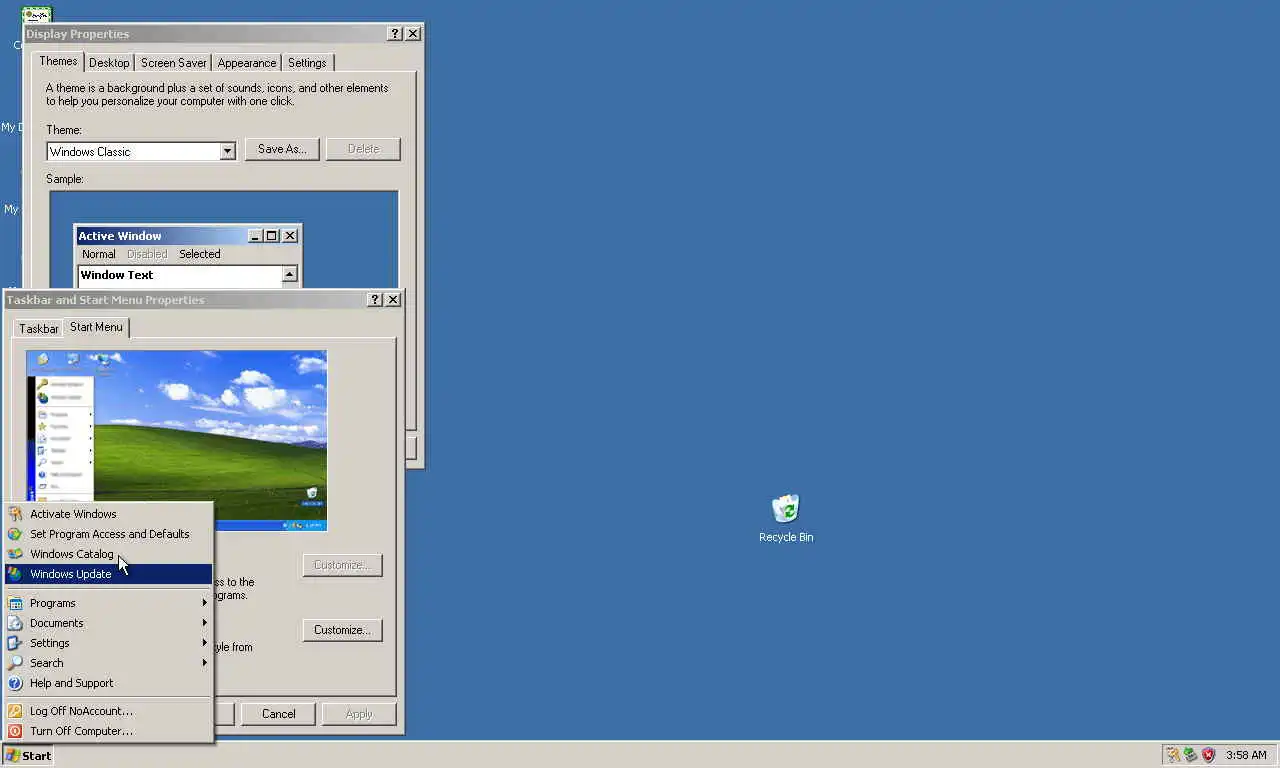Screen dimensions: 1280x768
Task: Launch Windows Catalog from Start menu
Action: [x=108, y=554]
